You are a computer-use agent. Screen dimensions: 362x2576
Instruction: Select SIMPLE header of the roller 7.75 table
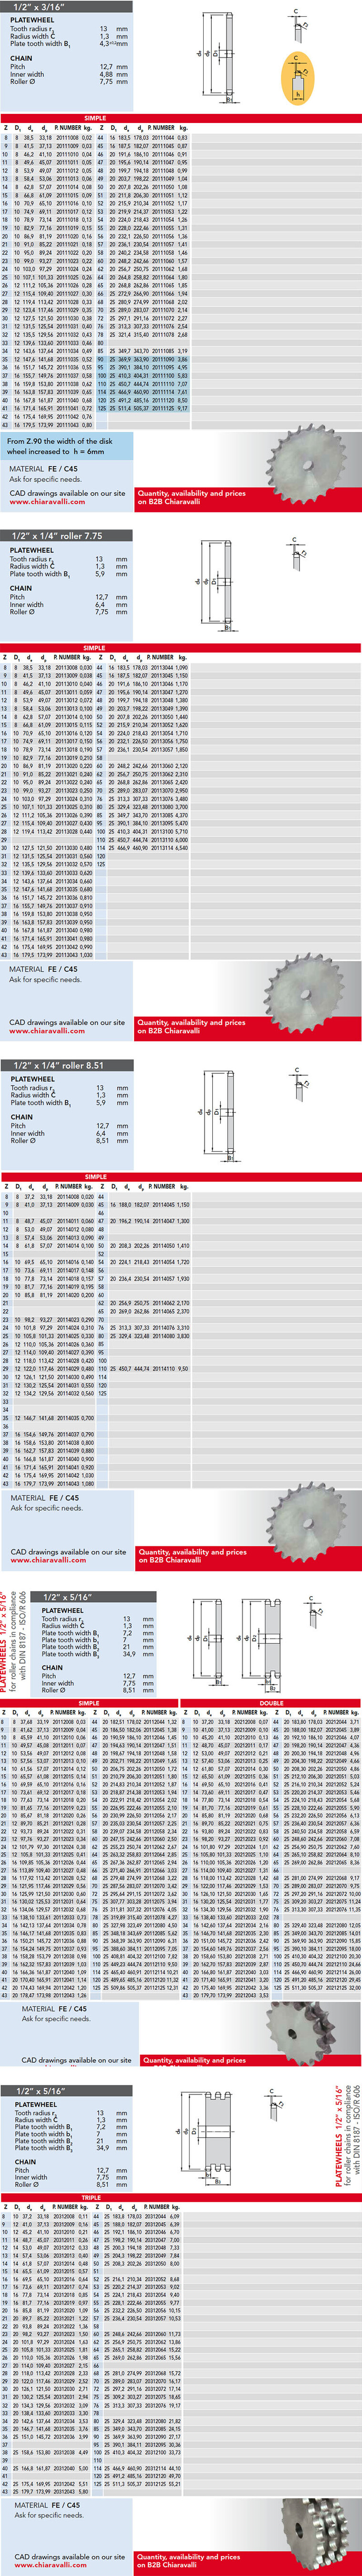[x=95, y=648]
